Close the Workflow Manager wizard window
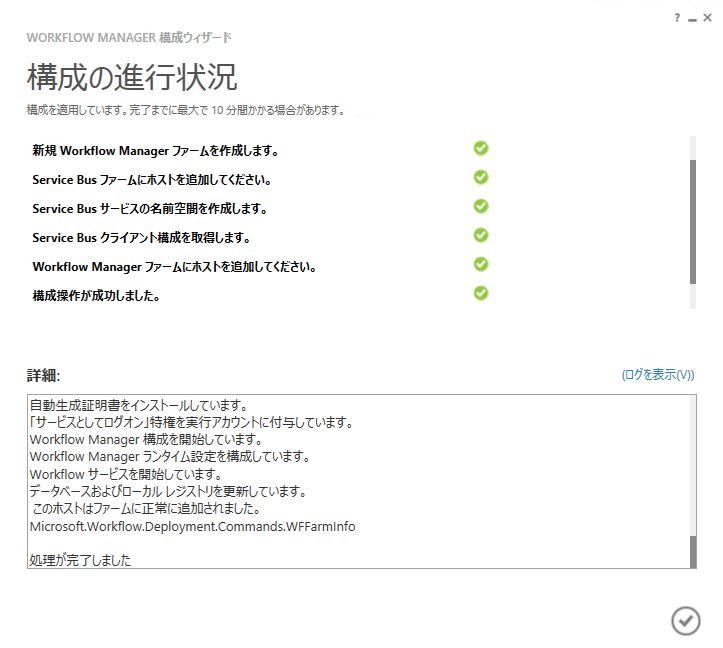Image resolution: width=723 pixels, height=648 pixels. [x=707, y=18]
